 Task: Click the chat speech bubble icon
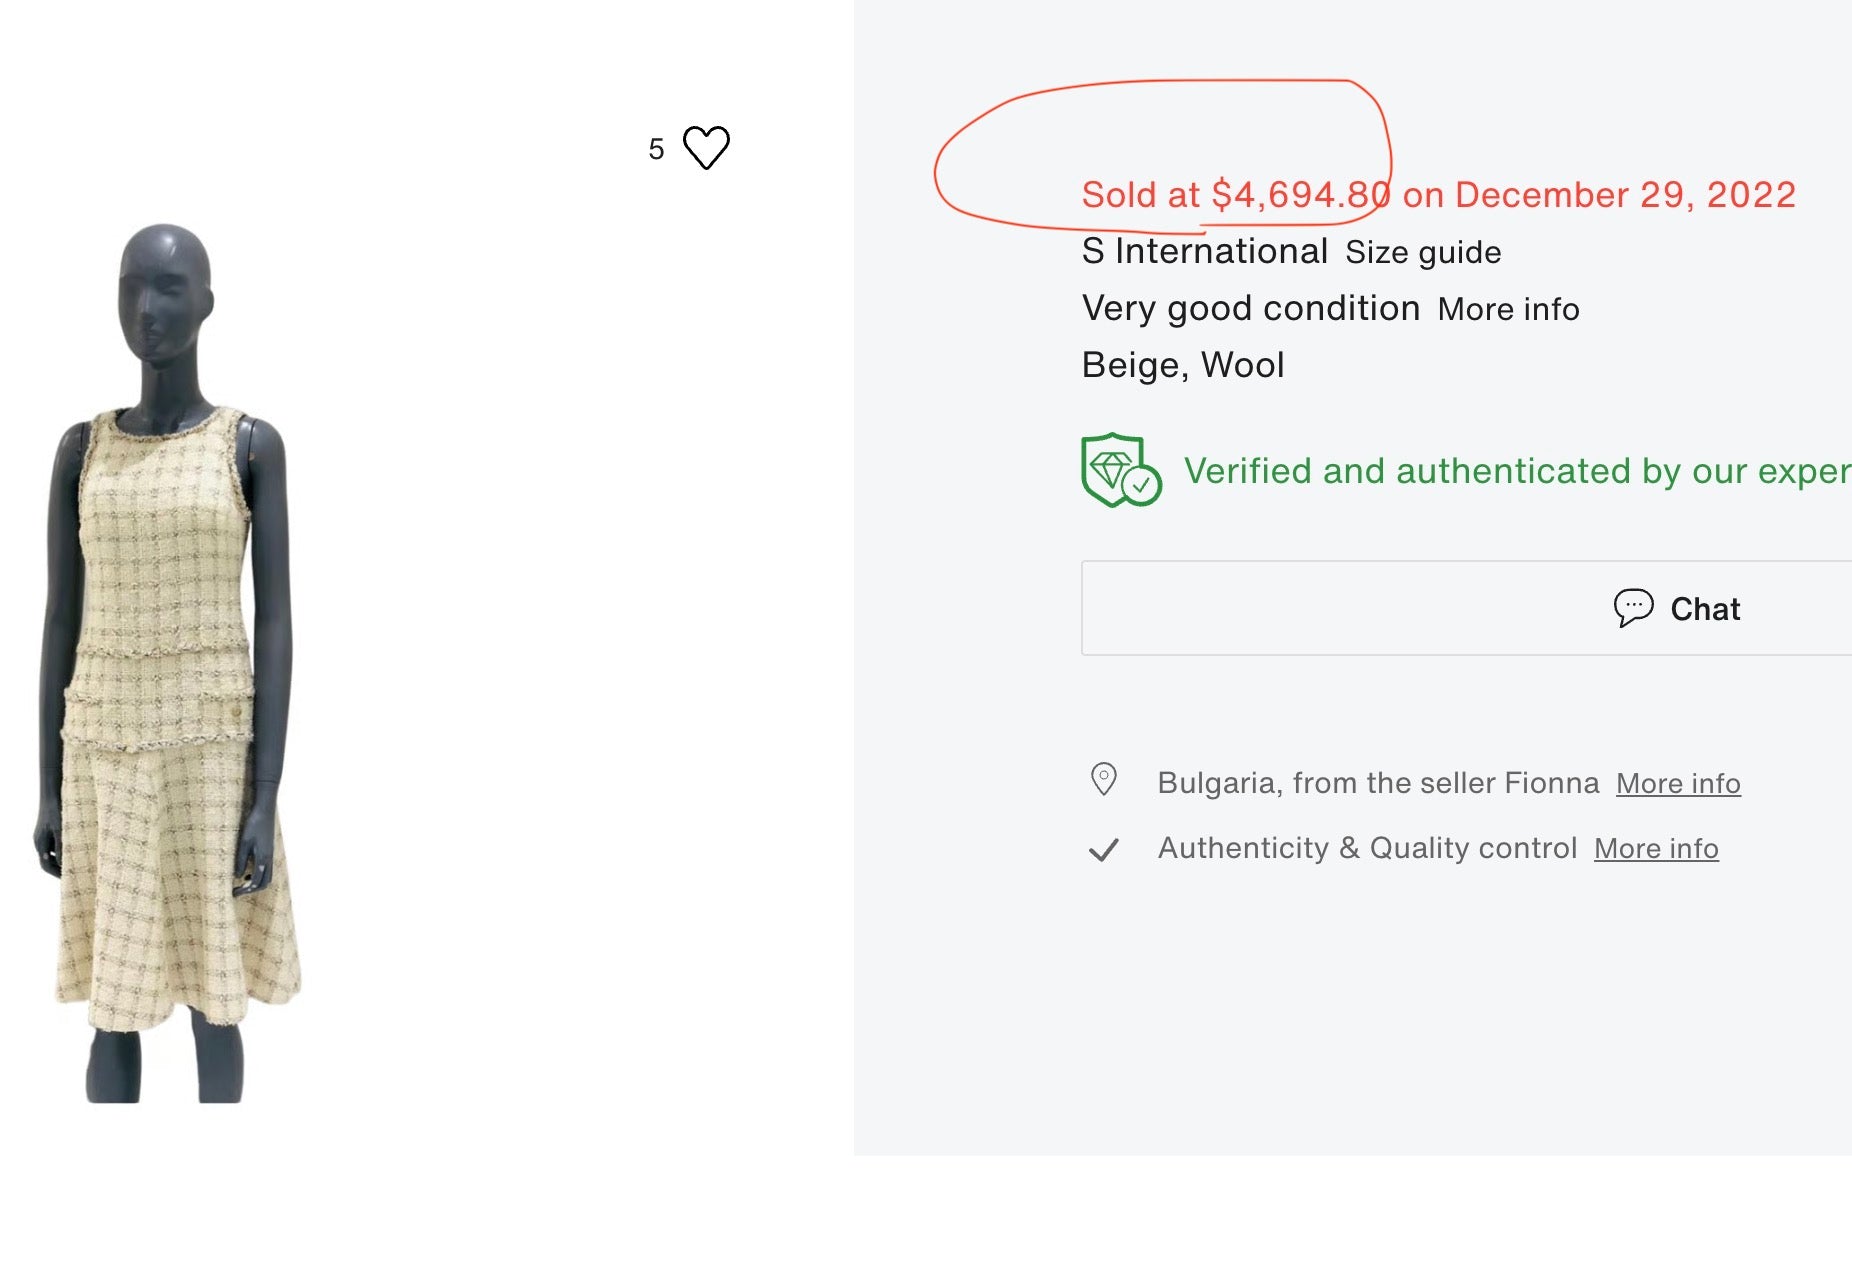pyautogui.click(x=1633, y=608)
